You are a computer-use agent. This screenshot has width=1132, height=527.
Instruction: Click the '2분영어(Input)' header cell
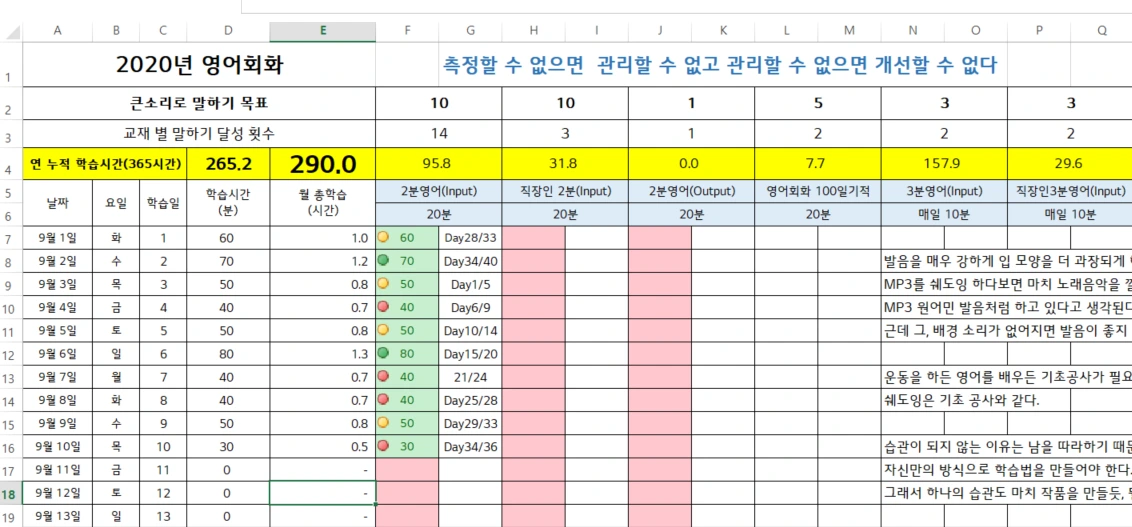[439, 191]
